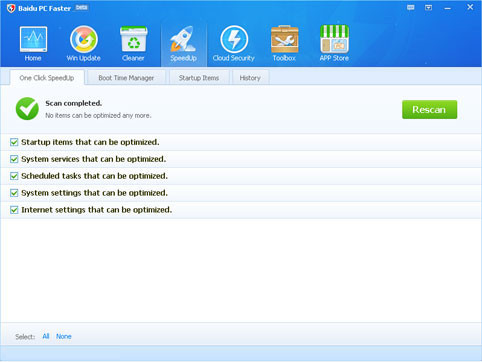Click 'No items can be optimized any more.' text

pos(98,116)
